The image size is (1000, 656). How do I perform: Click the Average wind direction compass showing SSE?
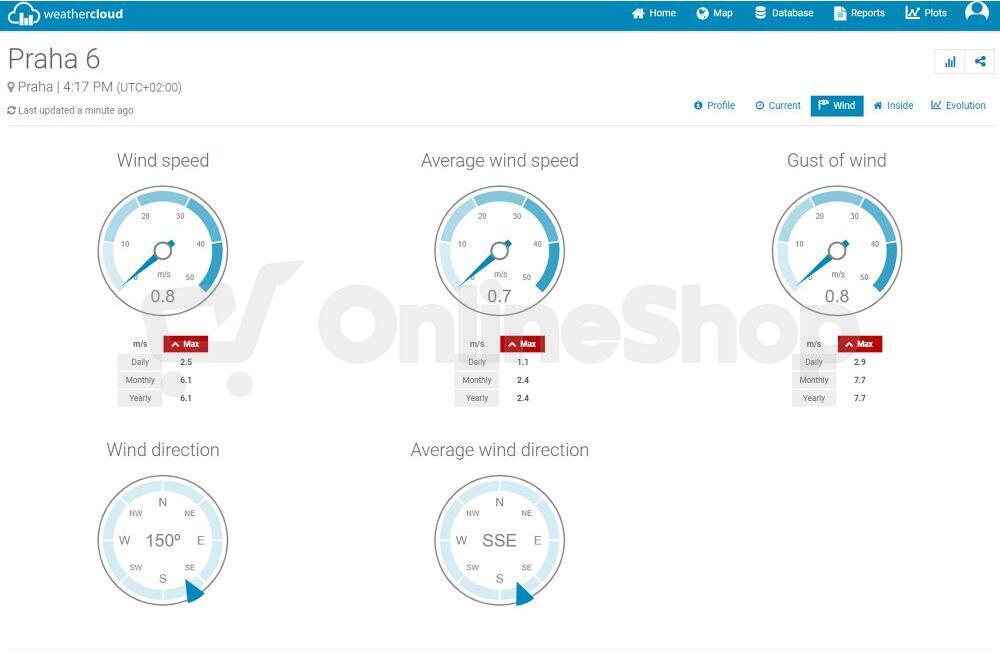point(499,540)
